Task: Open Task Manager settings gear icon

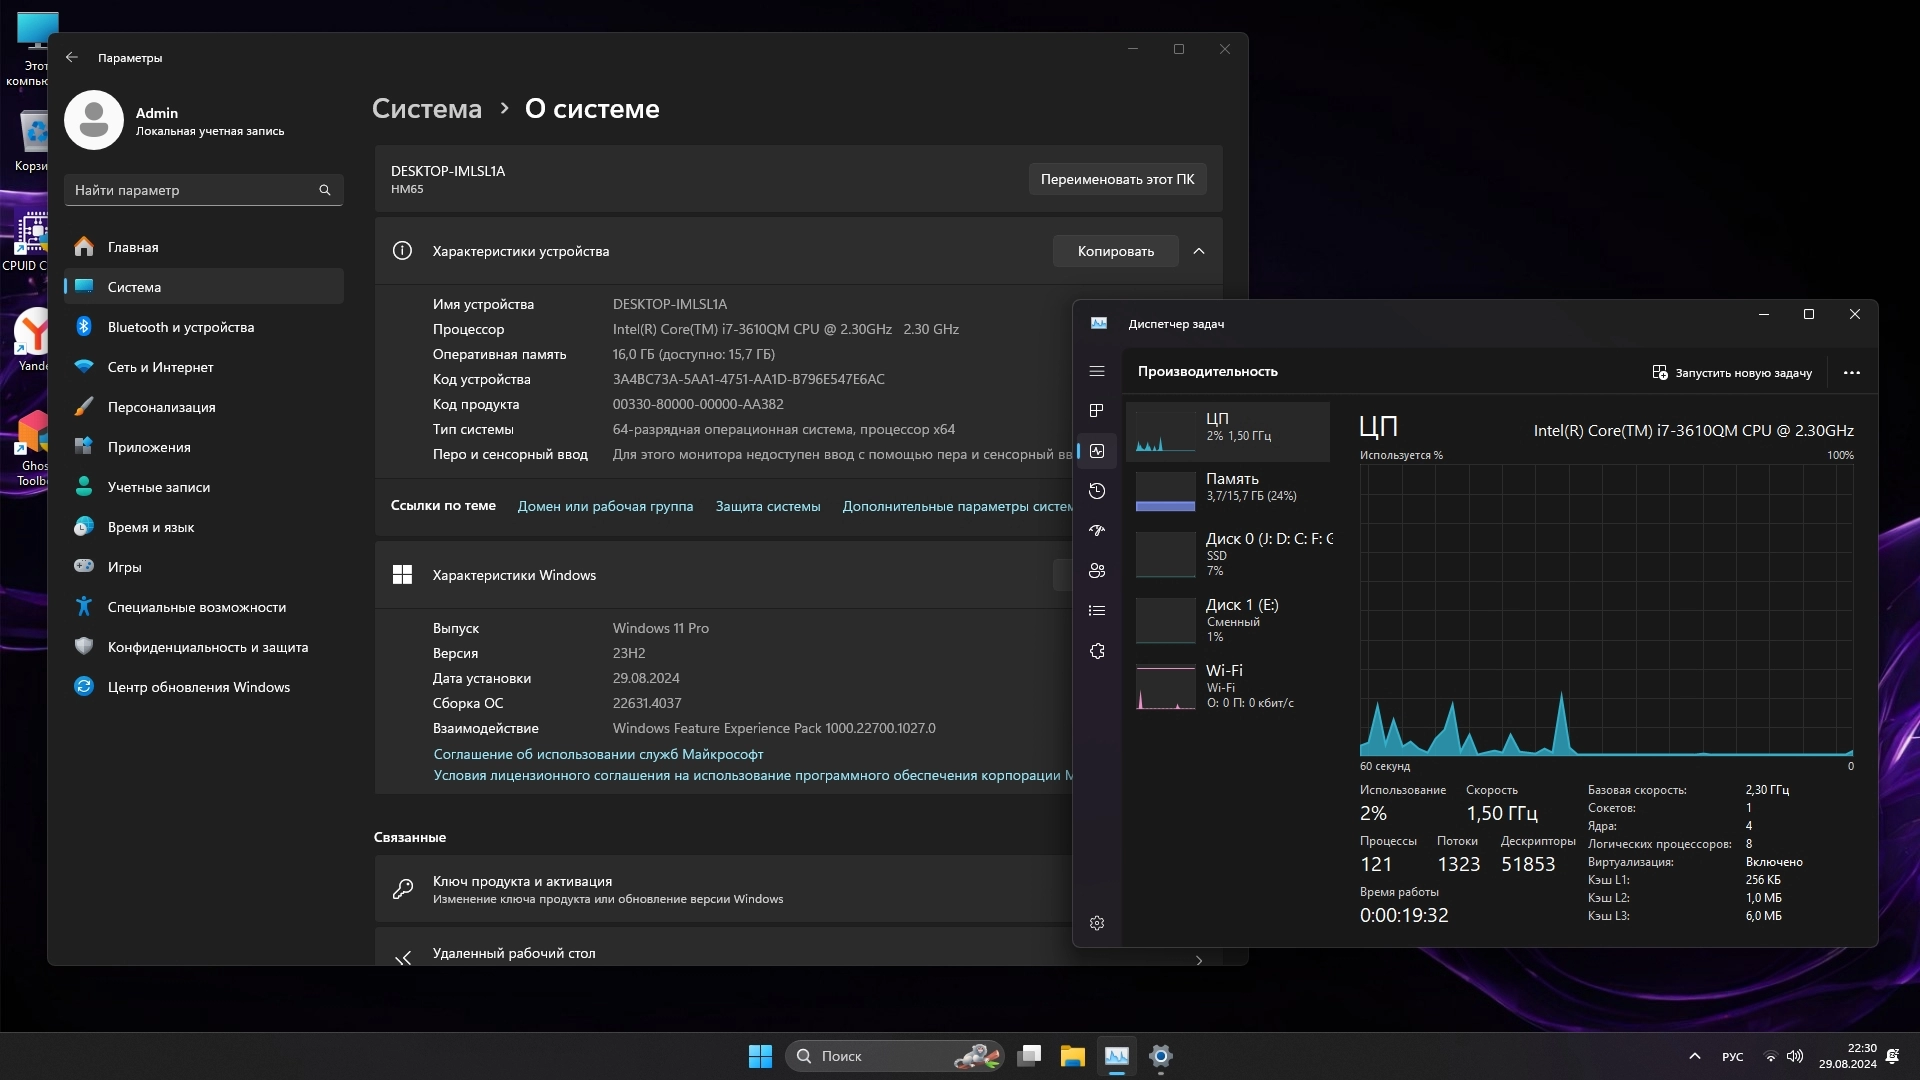Action: click(1097, 923)
